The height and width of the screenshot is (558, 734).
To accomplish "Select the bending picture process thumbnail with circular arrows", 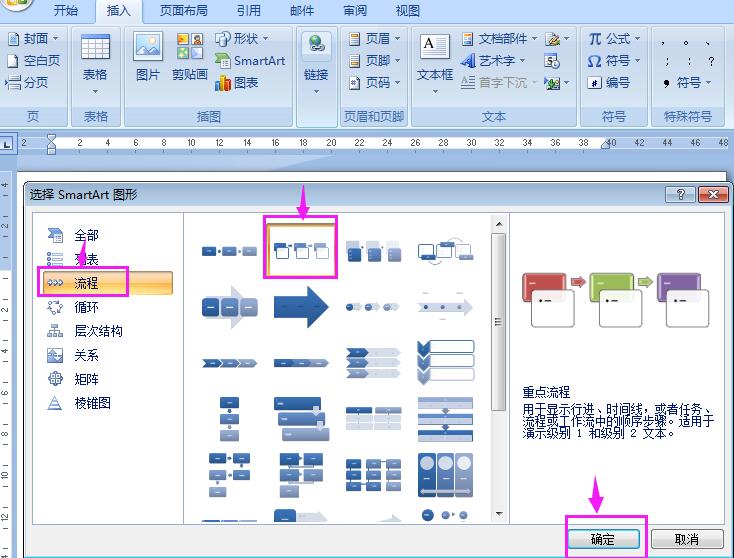I will click(x=445, y=251).
